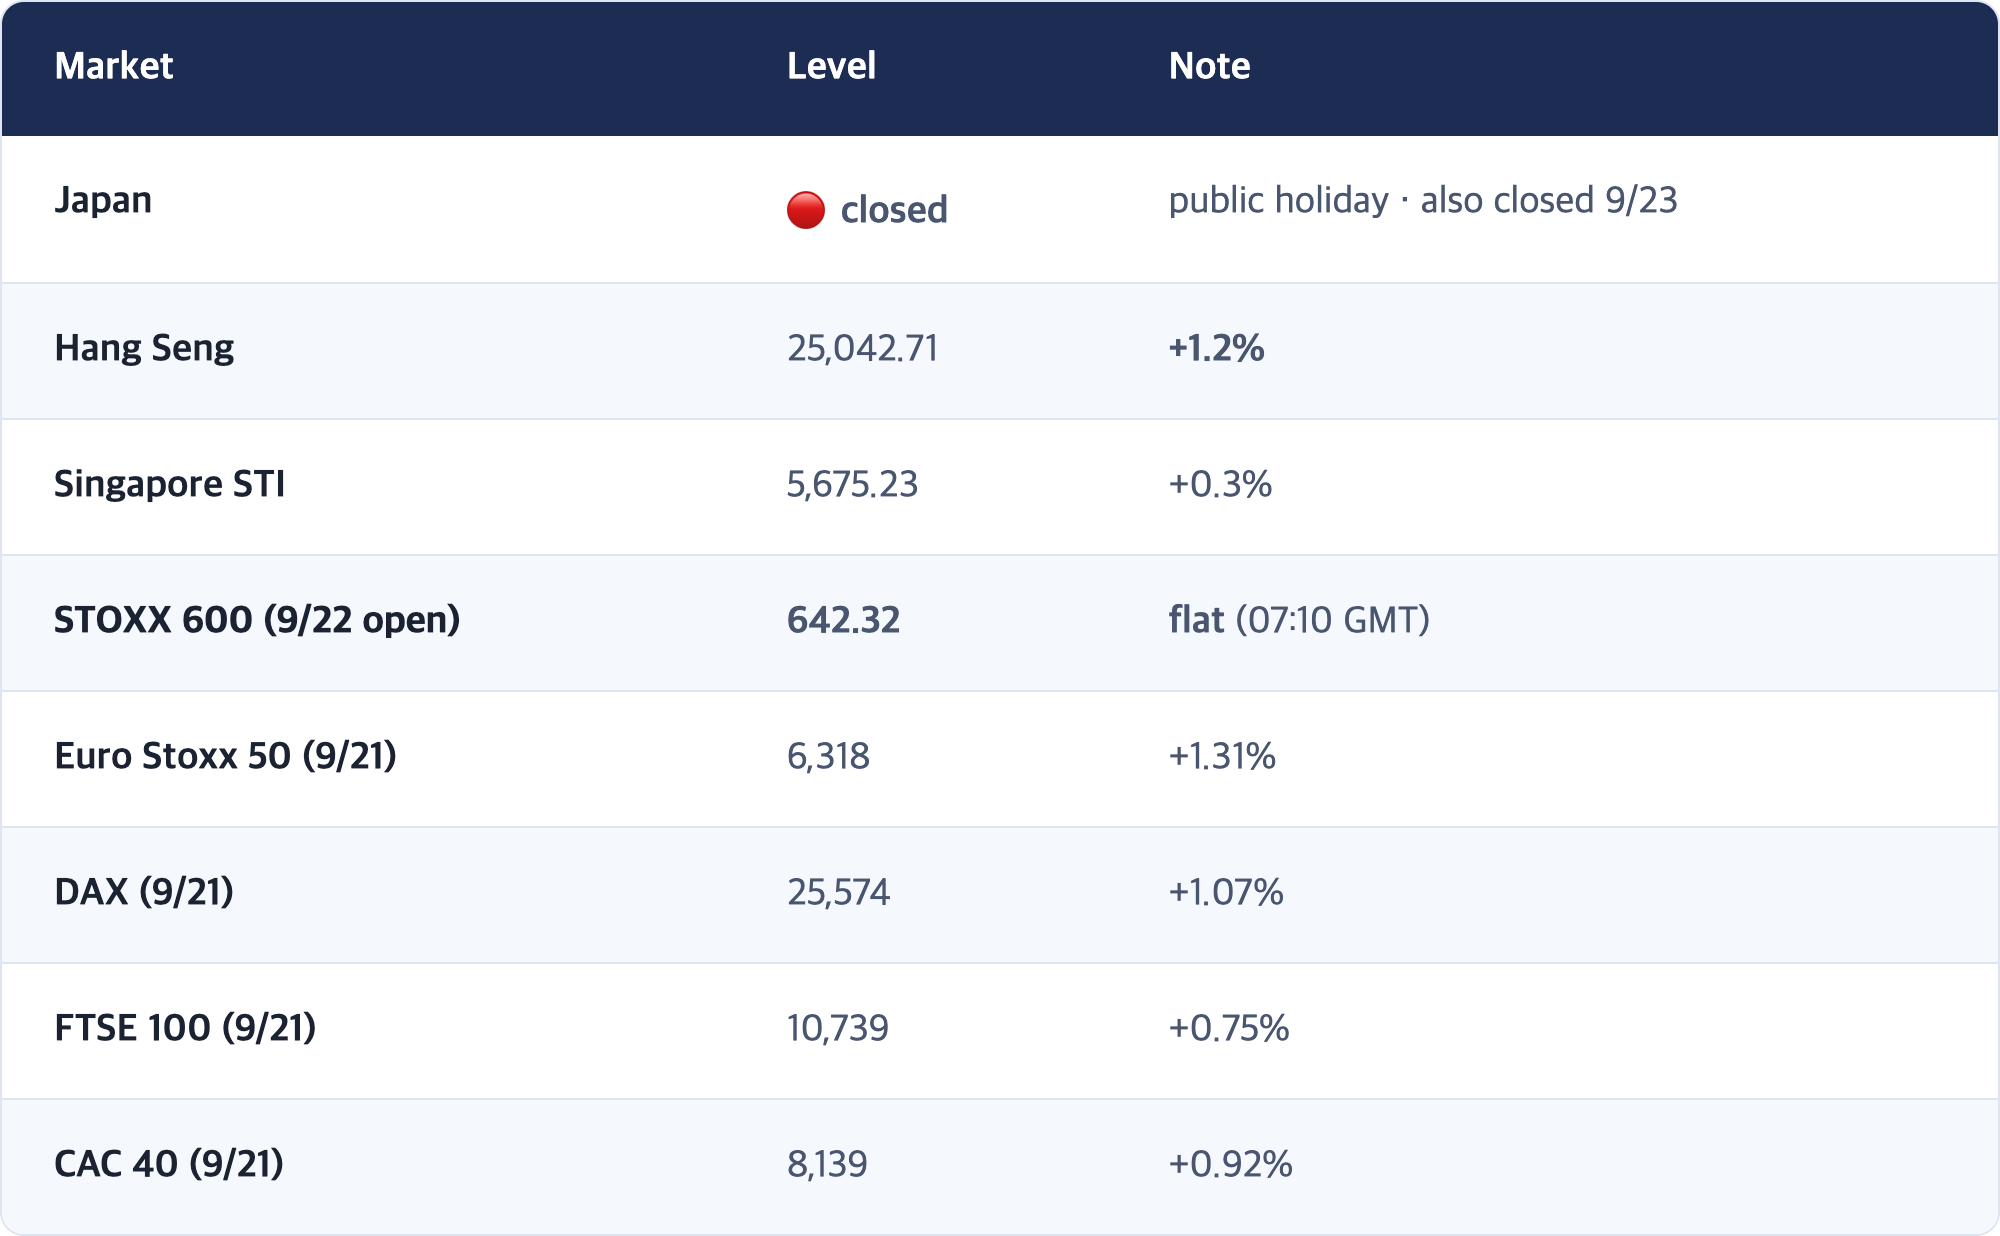Click the +0.75% note for FTSE 100
This screenshot has height=1236, width=2000.
1229,1028
